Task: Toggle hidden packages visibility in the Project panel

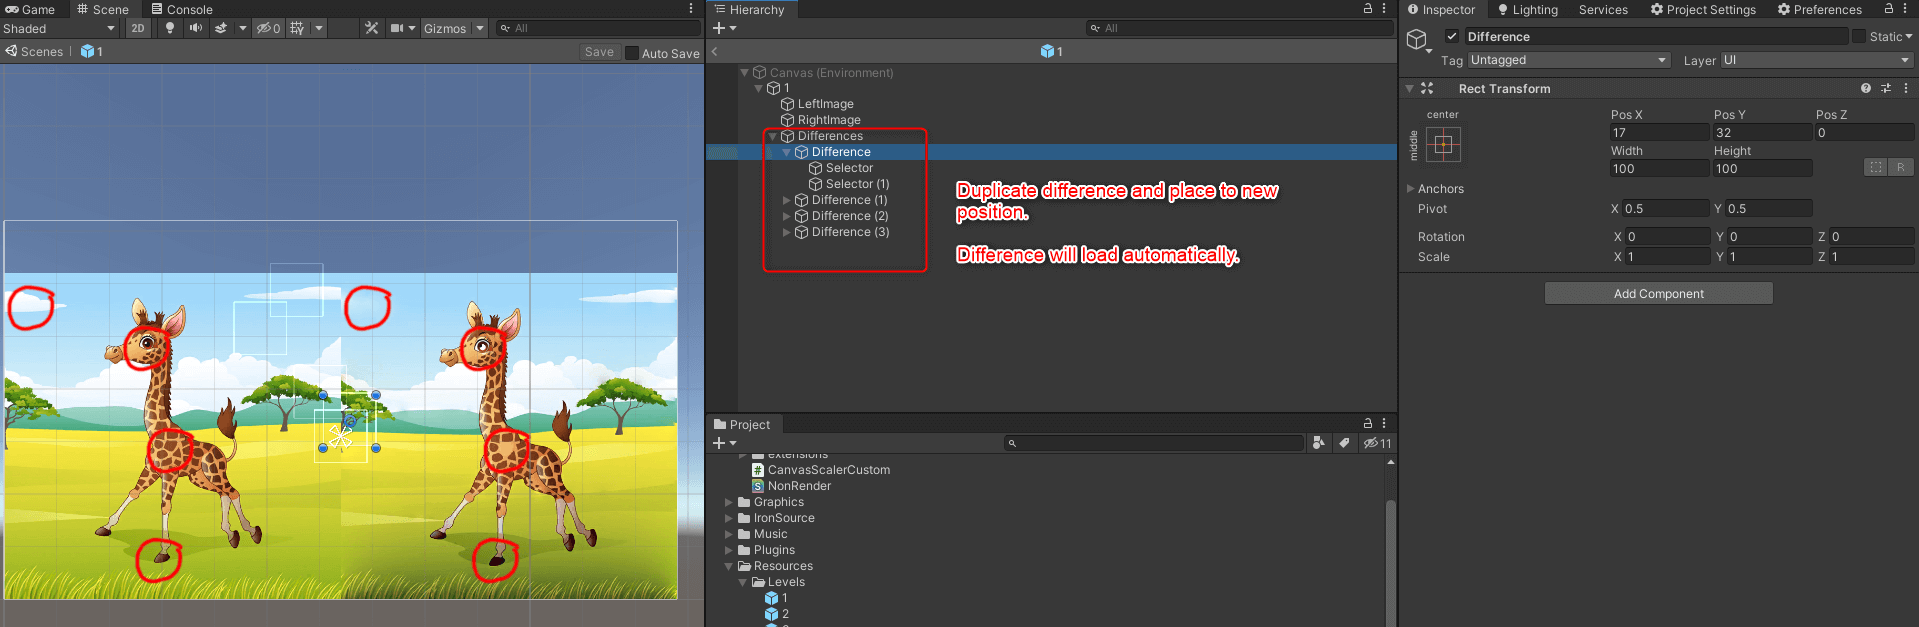Action: [1377, 443]
